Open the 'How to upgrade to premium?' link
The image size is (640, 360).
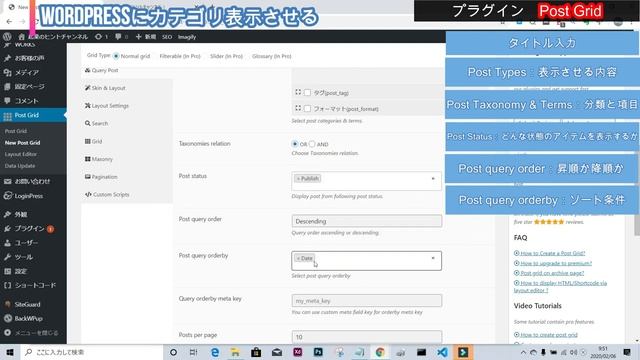[556, 263]
